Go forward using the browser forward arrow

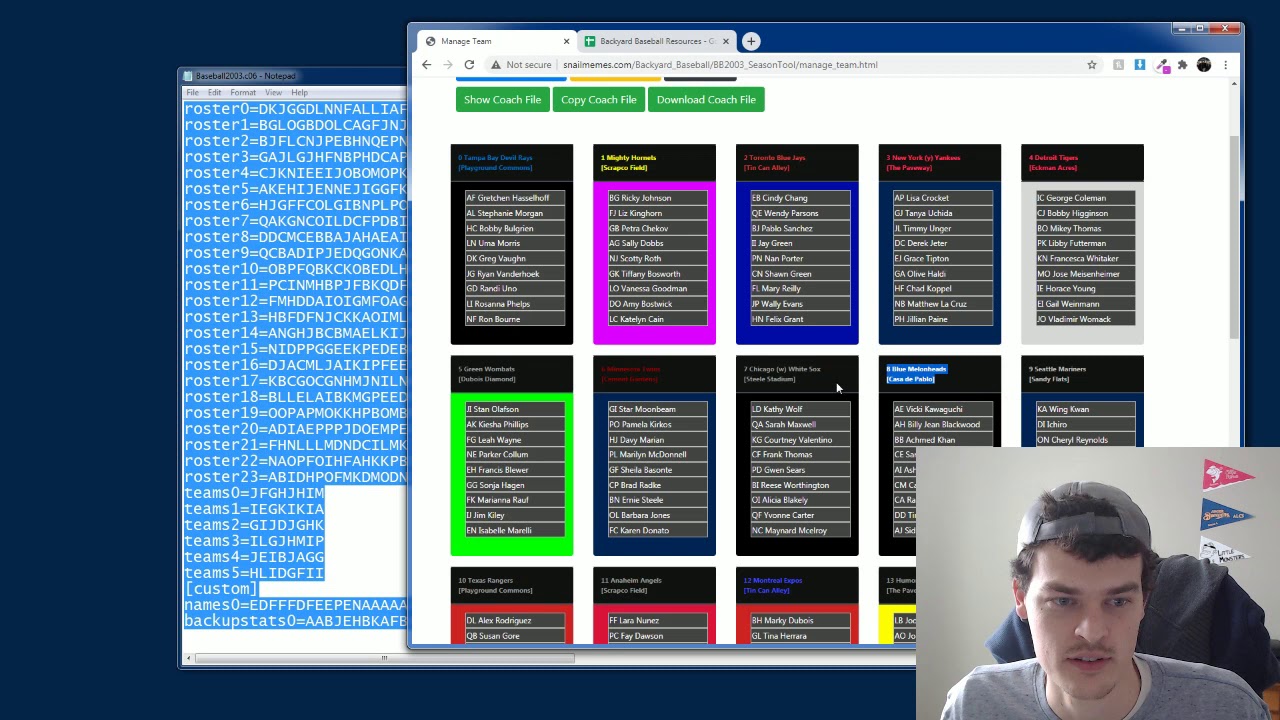[448, 65]
